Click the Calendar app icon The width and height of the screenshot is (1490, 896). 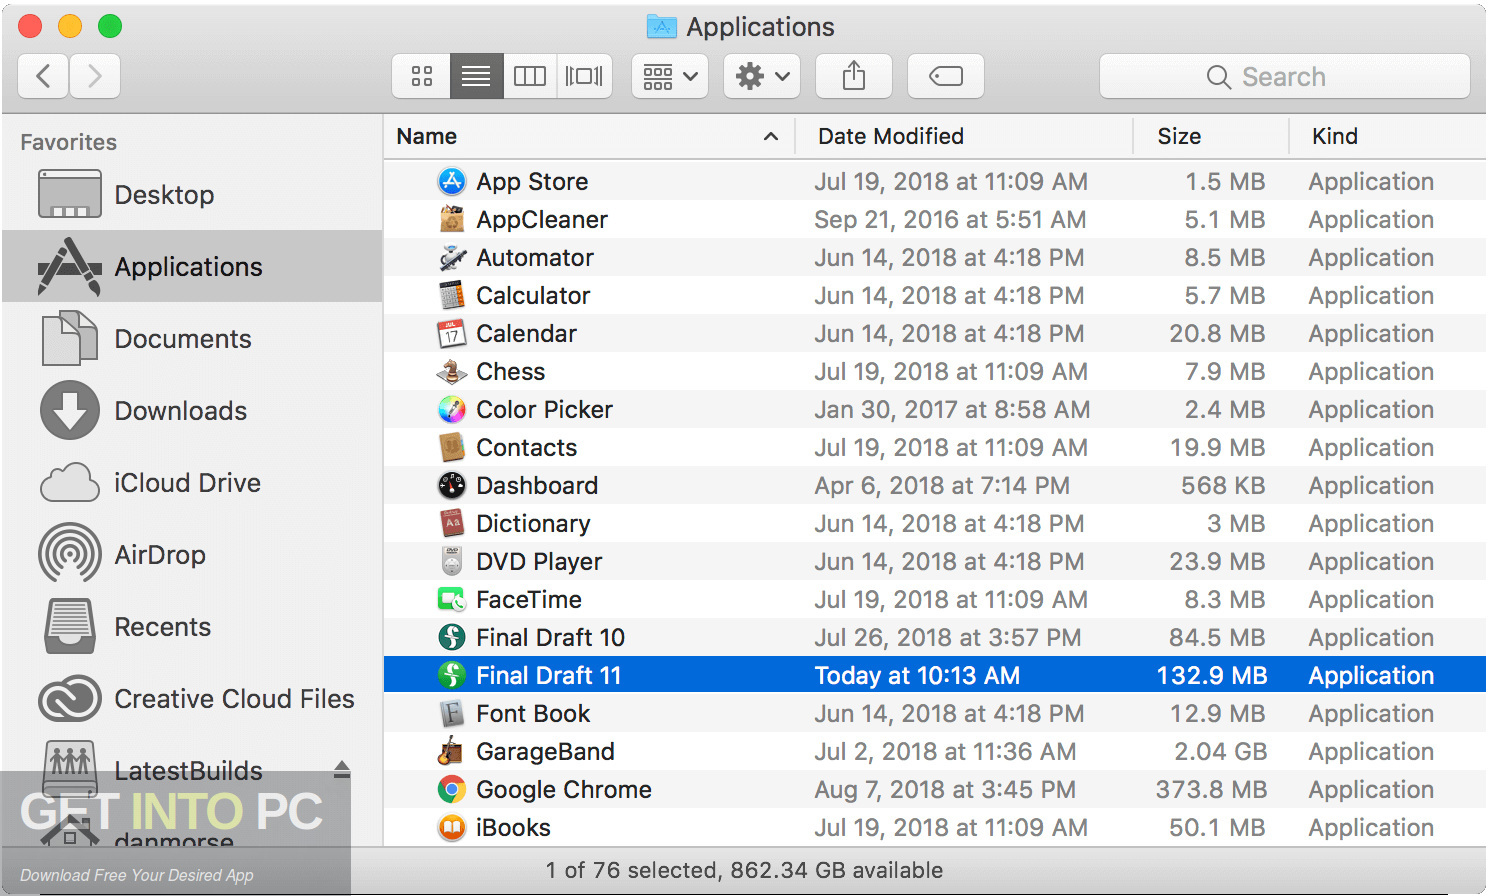click(452, 333)
